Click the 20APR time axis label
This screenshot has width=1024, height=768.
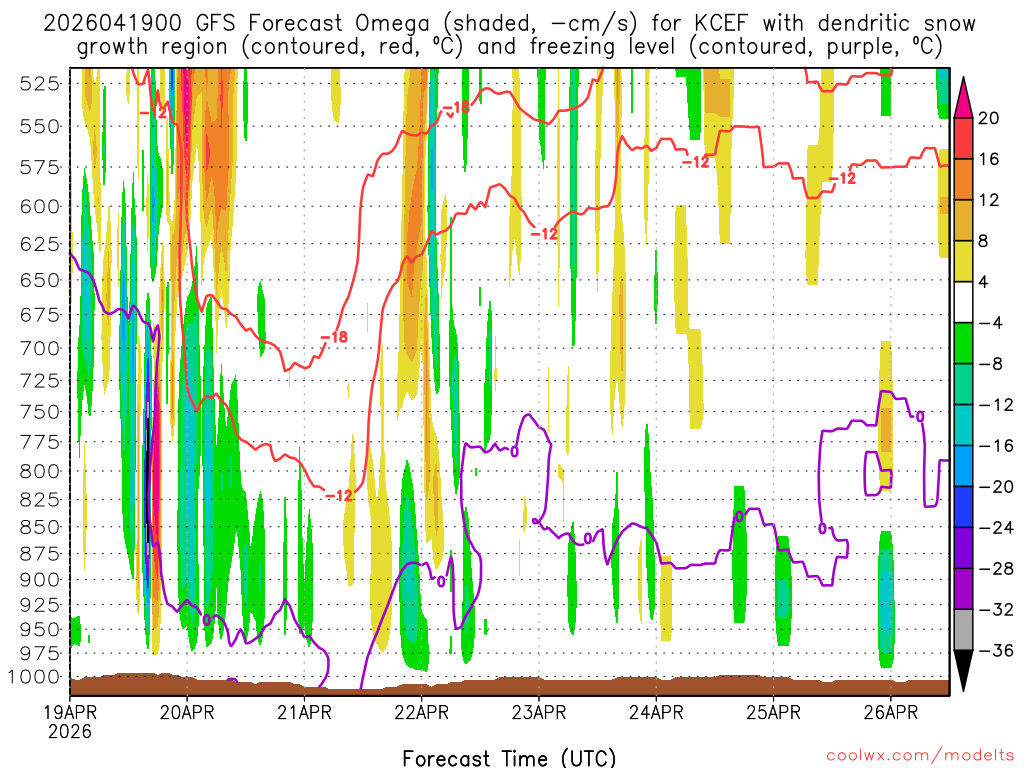point(187,712)
